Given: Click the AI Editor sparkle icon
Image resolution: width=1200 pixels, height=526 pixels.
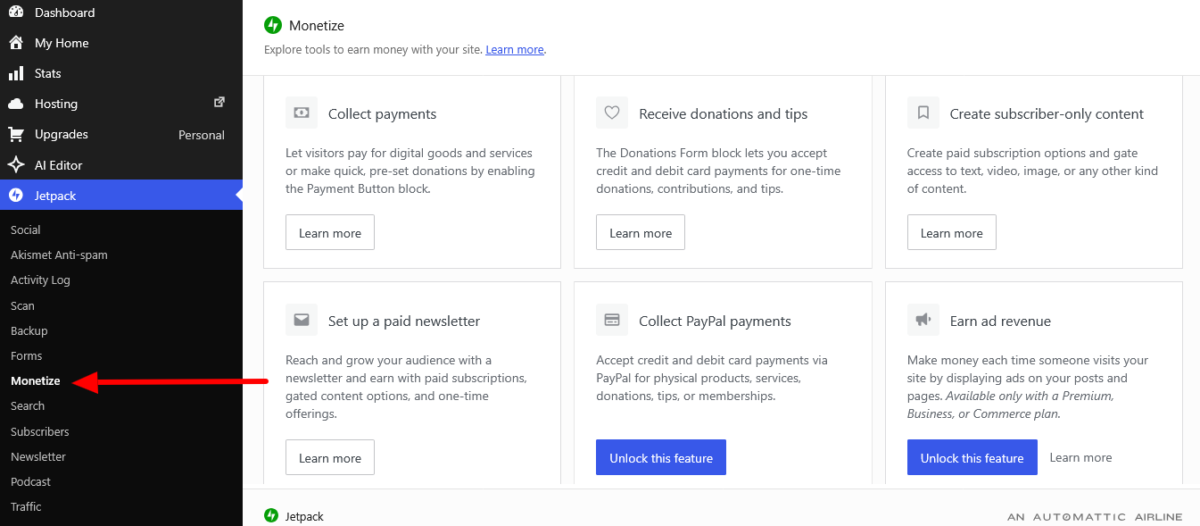Looking at the screenshot, I should [16, 165].
